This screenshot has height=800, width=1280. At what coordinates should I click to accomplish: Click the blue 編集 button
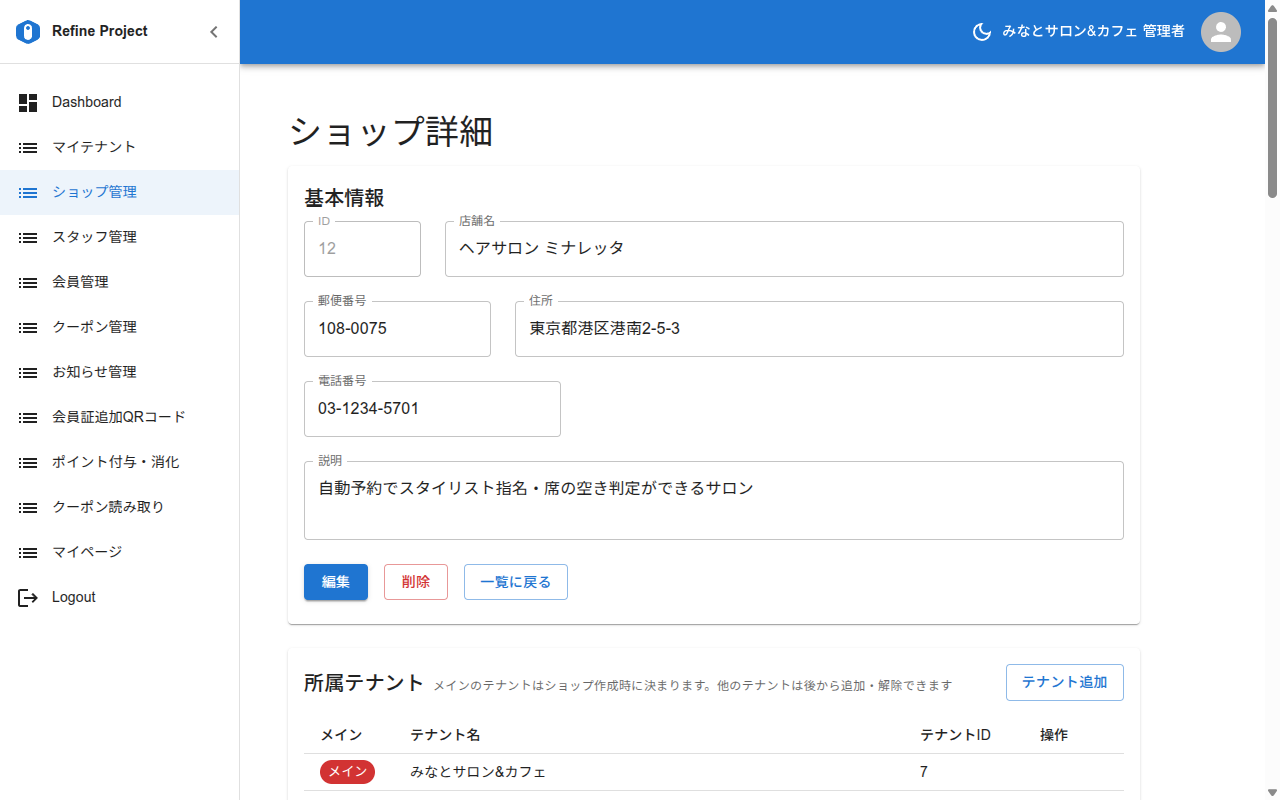click(336, 582)
